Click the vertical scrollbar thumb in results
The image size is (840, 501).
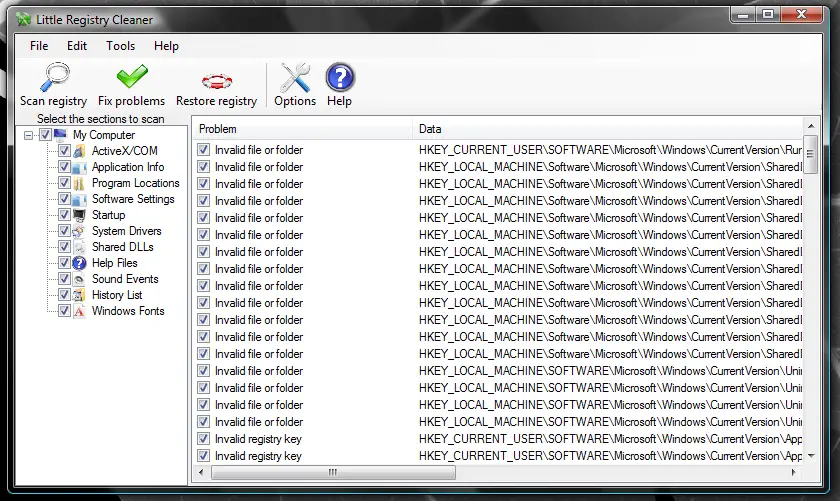(x=811, y=154)
